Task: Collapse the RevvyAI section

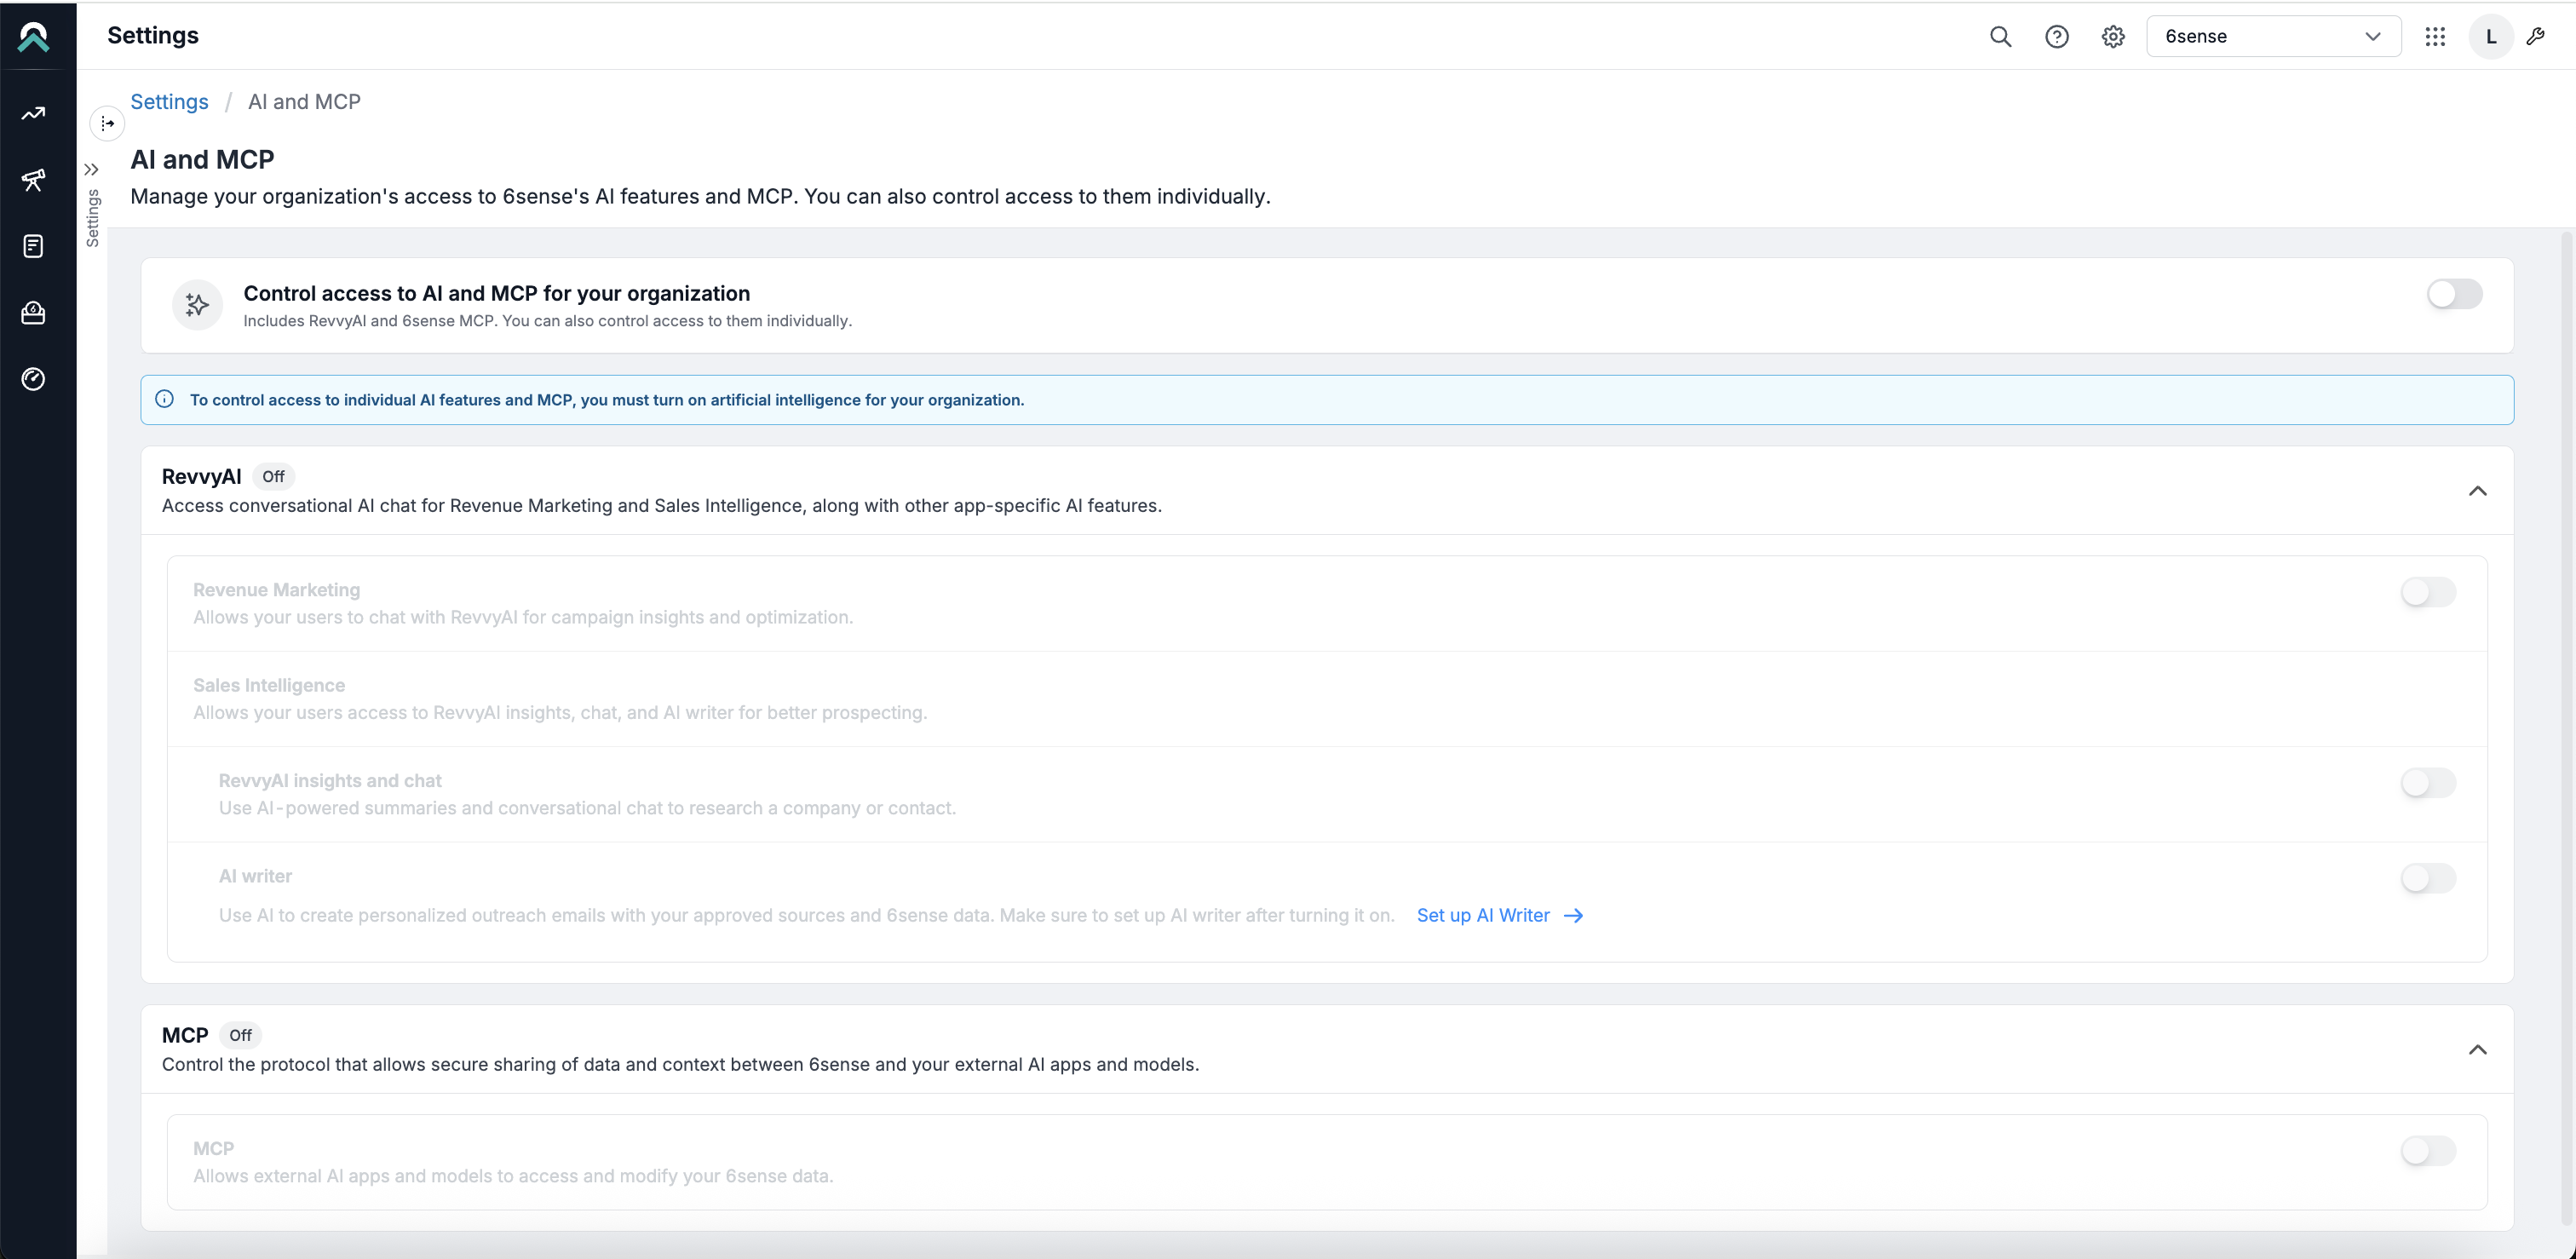Action: (x=2477, y=490)
